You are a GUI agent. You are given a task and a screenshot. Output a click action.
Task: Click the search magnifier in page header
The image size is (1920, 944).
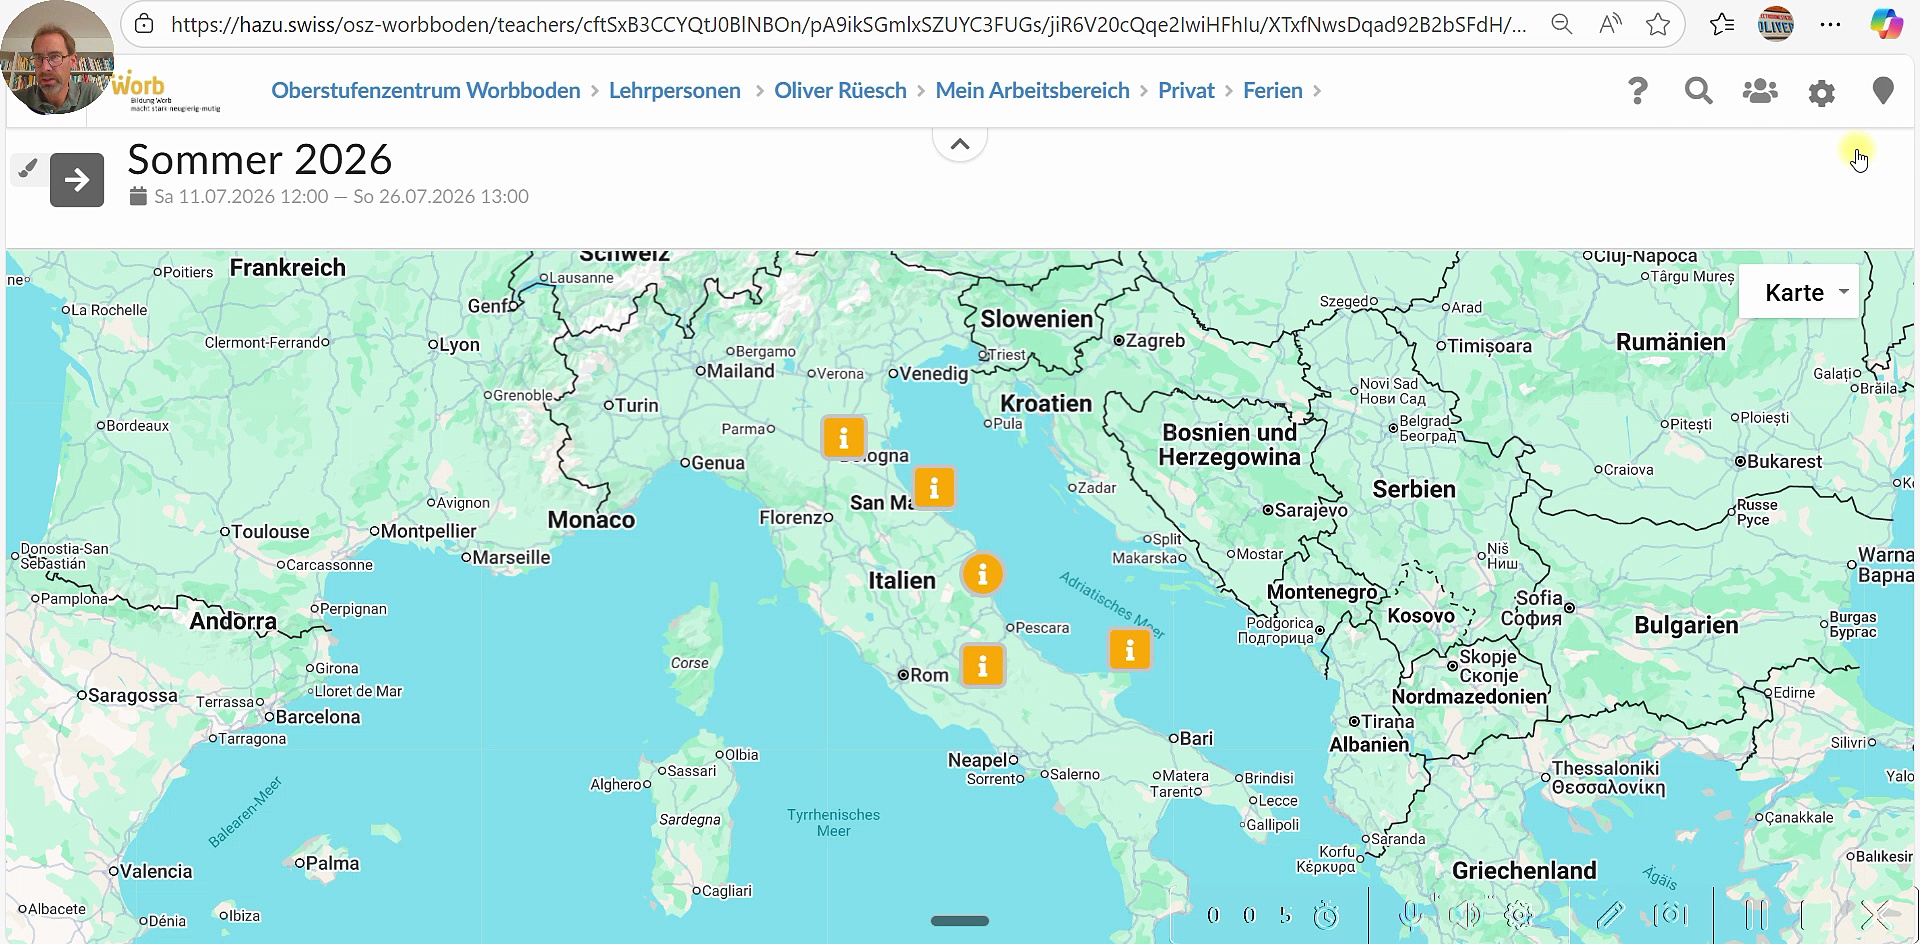[1698, 91]
